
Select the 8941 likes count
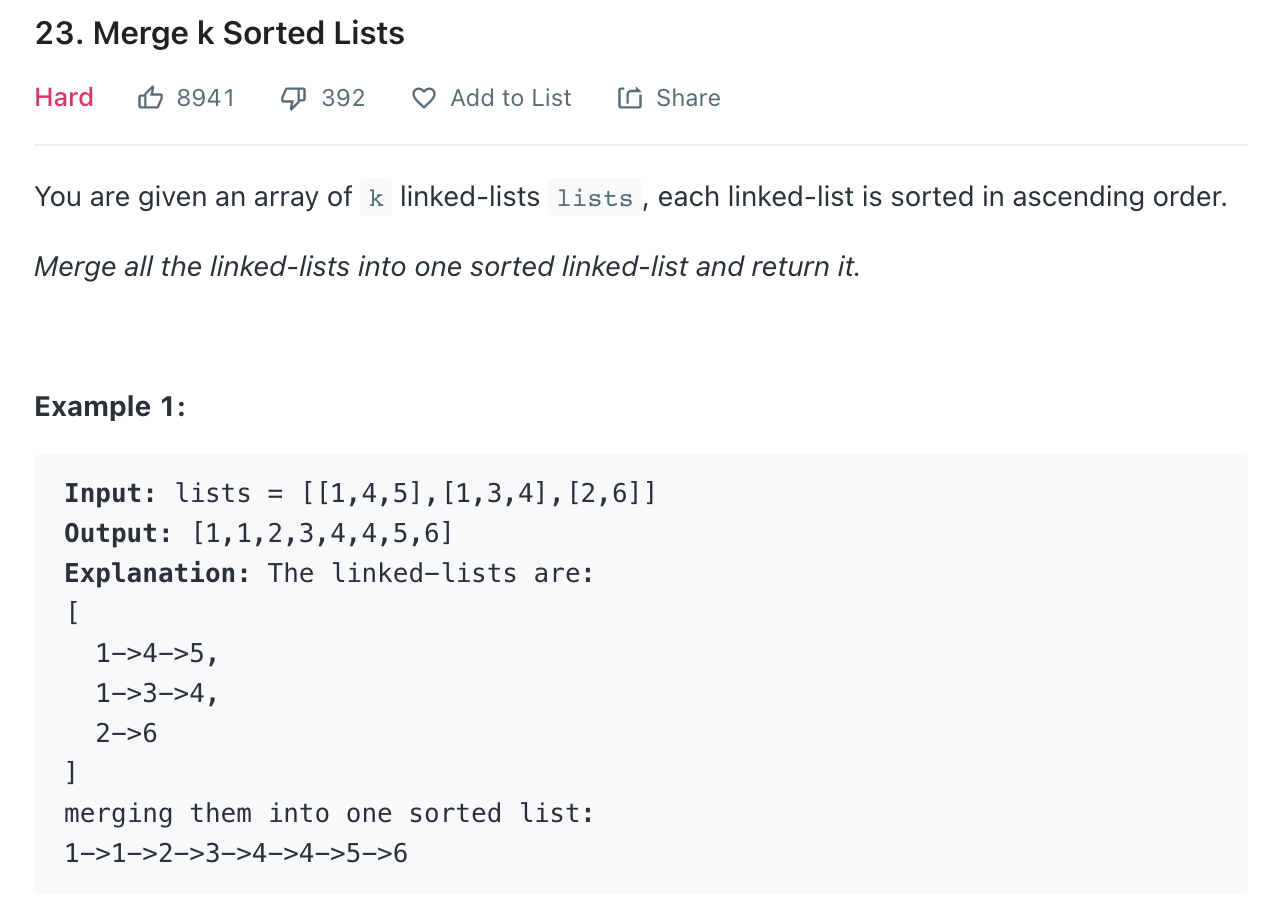pyautogui.click(x=205, y=98)
